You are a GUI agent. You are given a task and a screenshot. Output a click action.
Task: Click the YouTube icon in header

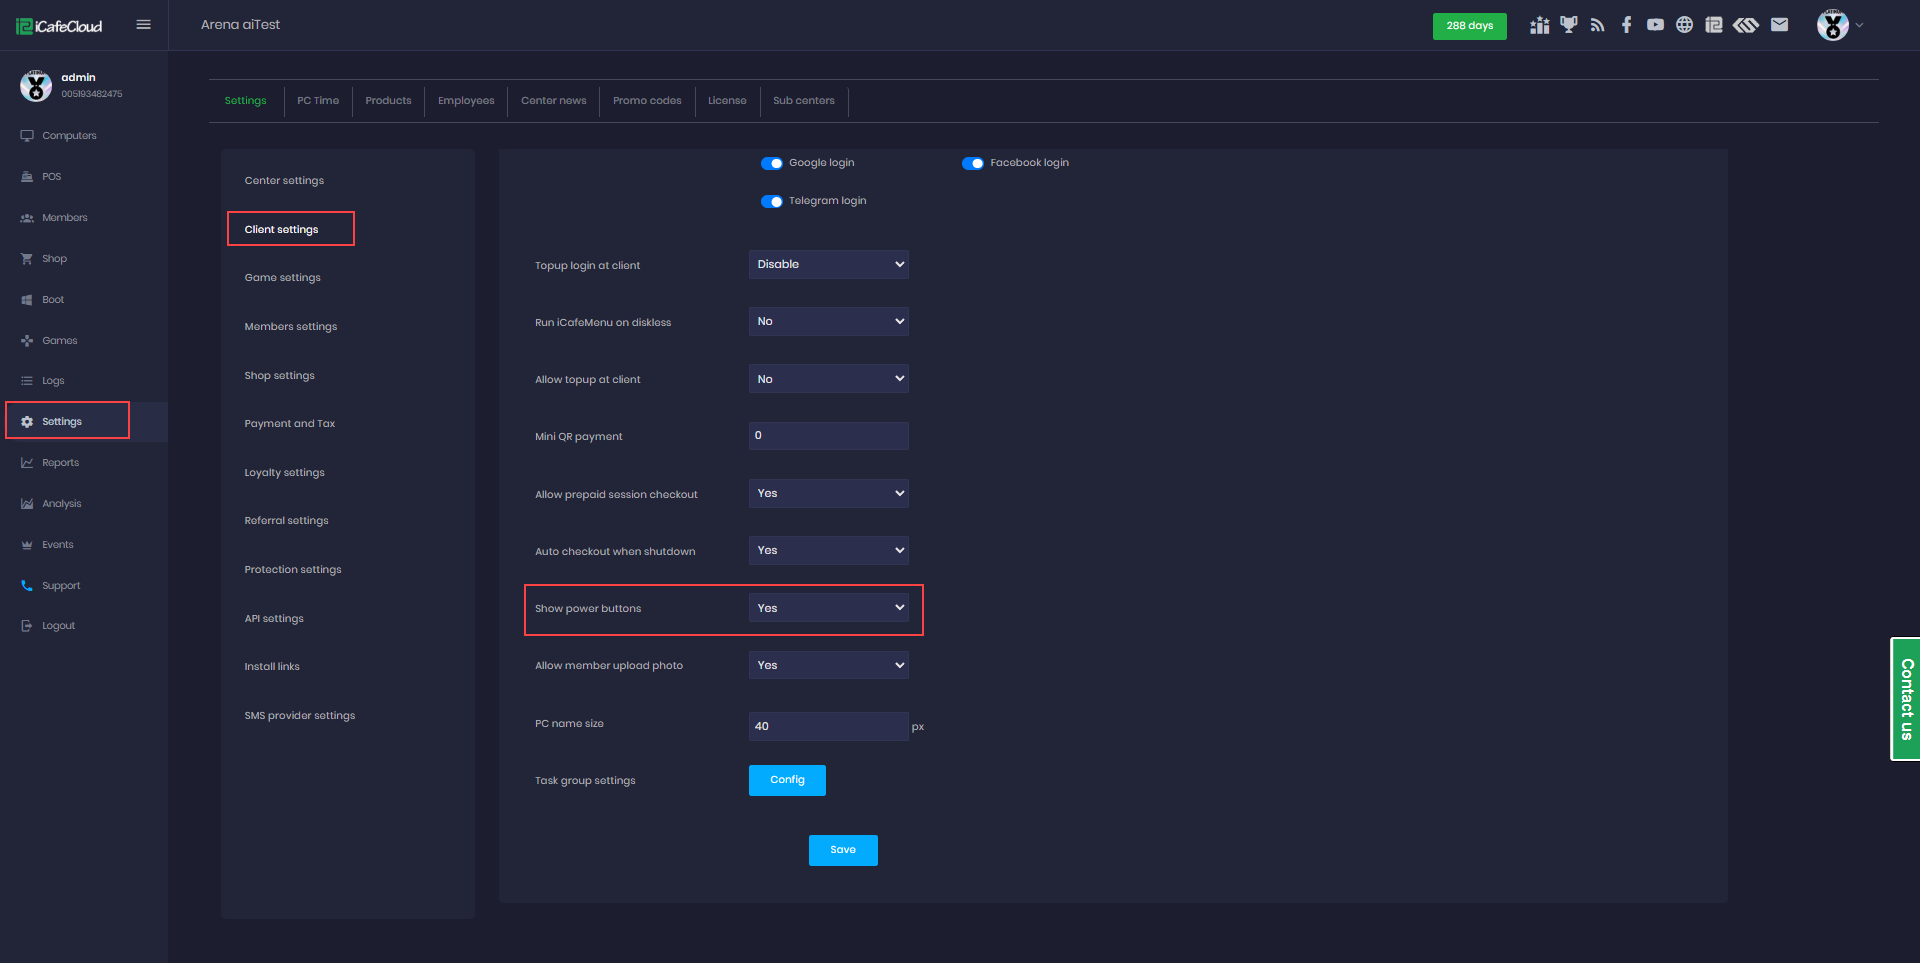[1655, 25]
